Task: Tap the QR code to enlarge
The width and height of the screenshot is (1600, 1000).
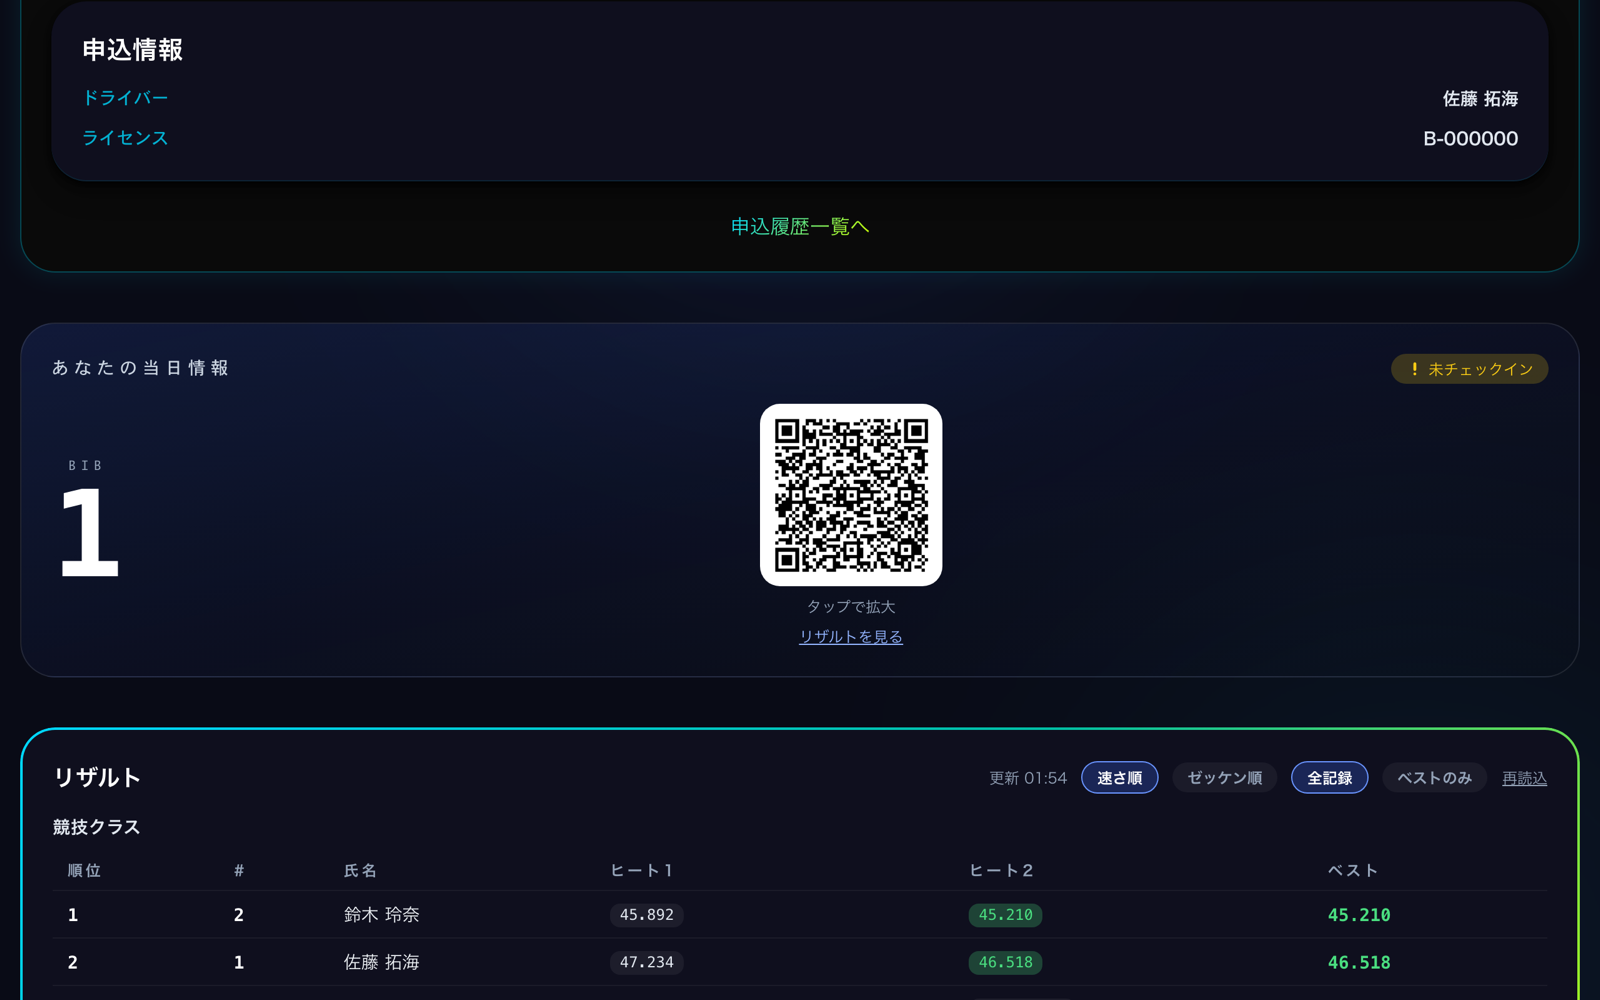Action: click(851, 495)
